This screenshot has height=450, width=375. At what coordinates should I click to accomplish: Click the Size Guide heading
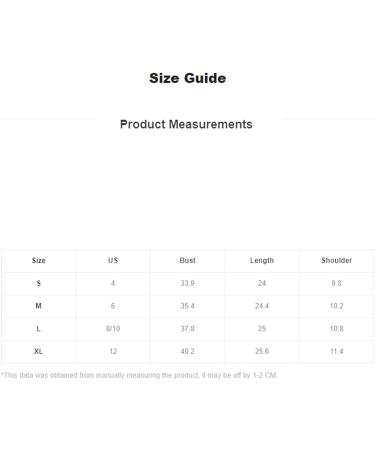tap(187, 78)
